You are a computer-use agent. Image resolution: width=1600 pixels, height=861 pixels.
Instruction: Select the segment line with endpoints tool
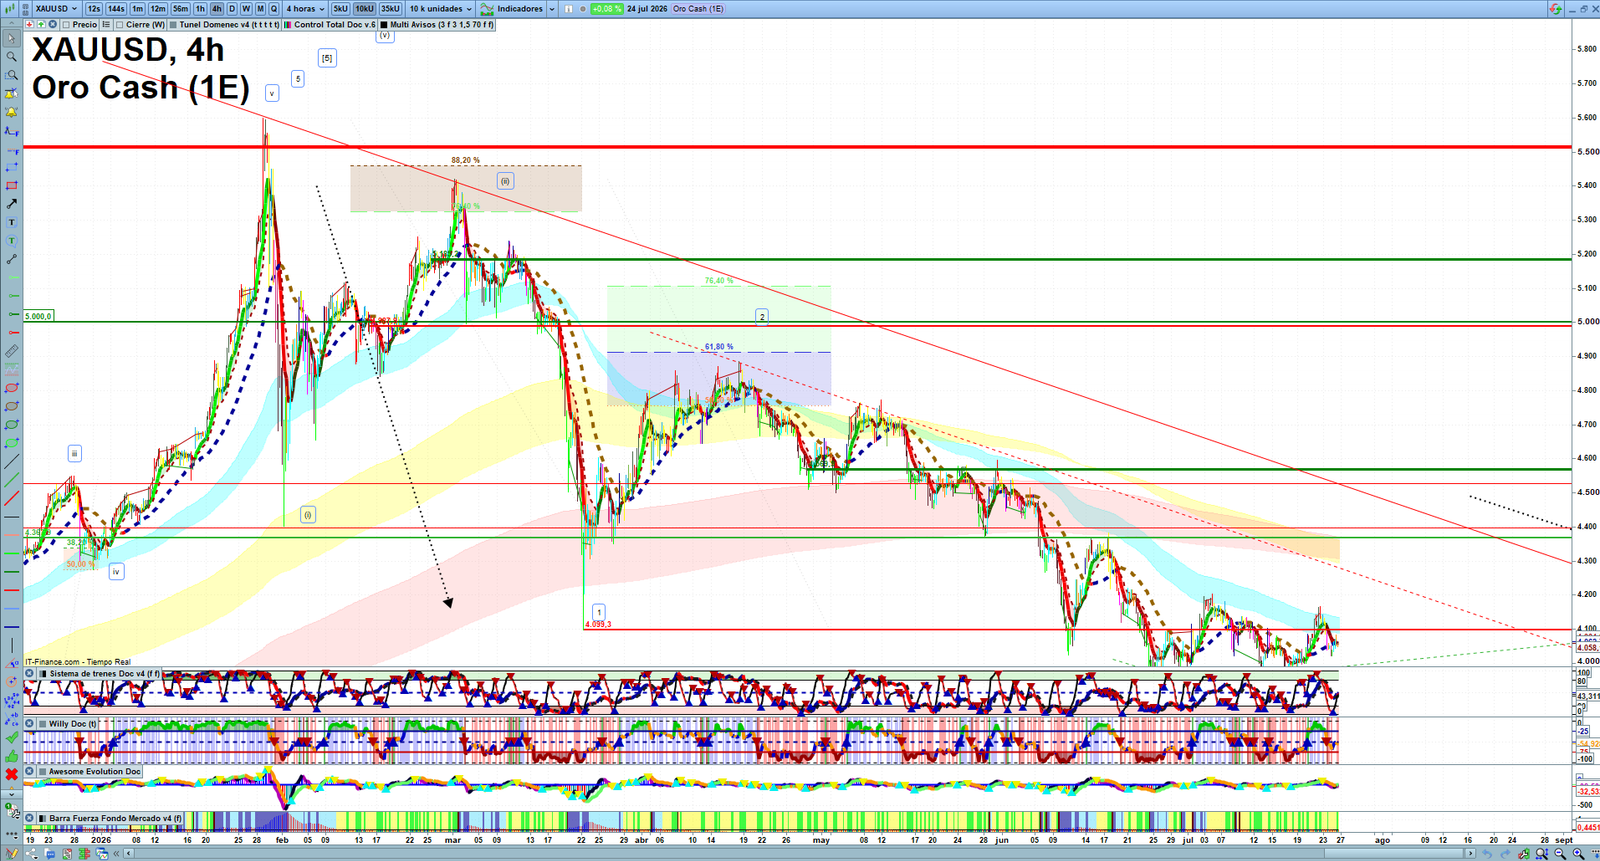[11, 259]
